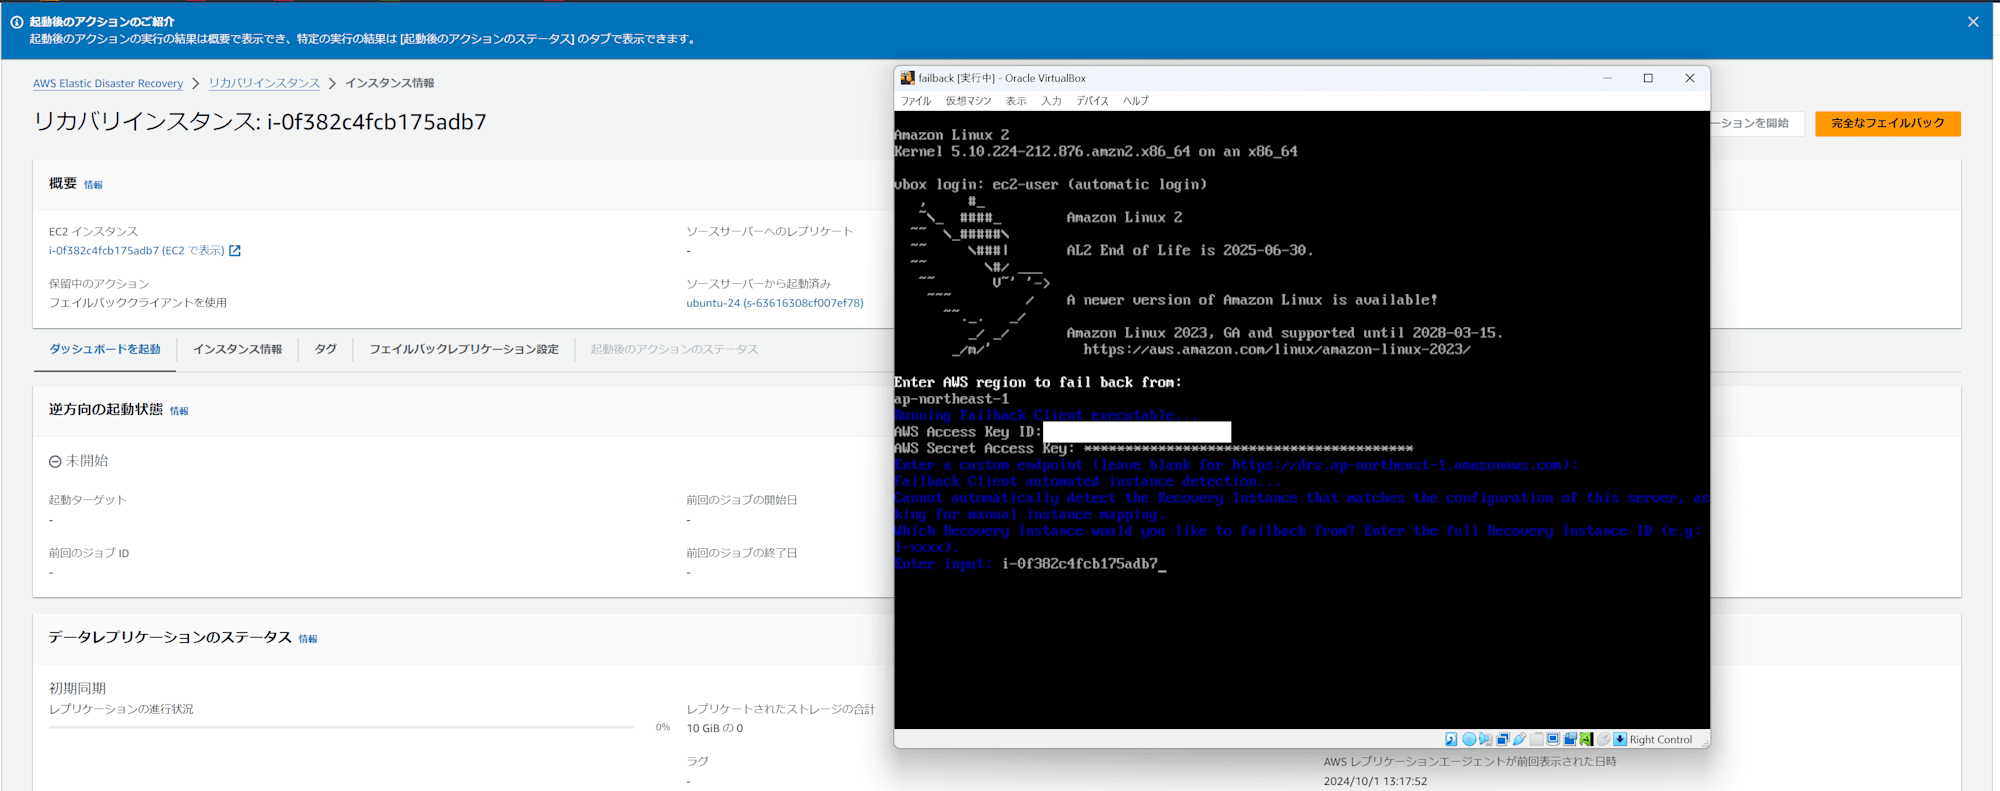Open shared folders indicator in VirtualBox status bar

coord(1536,739)
